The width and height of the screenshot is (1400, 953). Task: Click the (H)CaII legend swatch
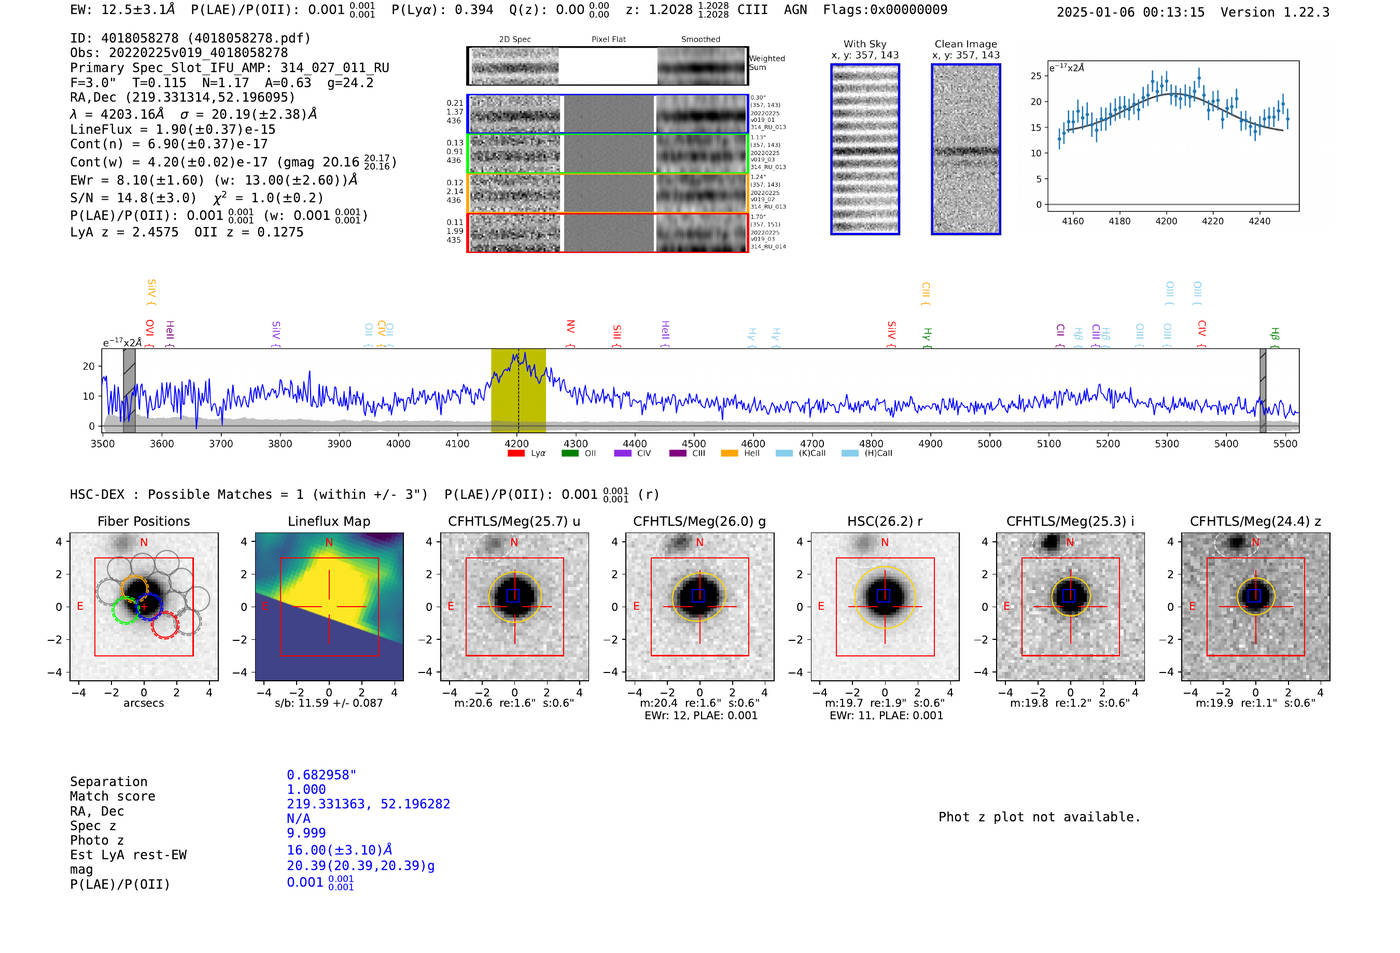pos(850,453)
